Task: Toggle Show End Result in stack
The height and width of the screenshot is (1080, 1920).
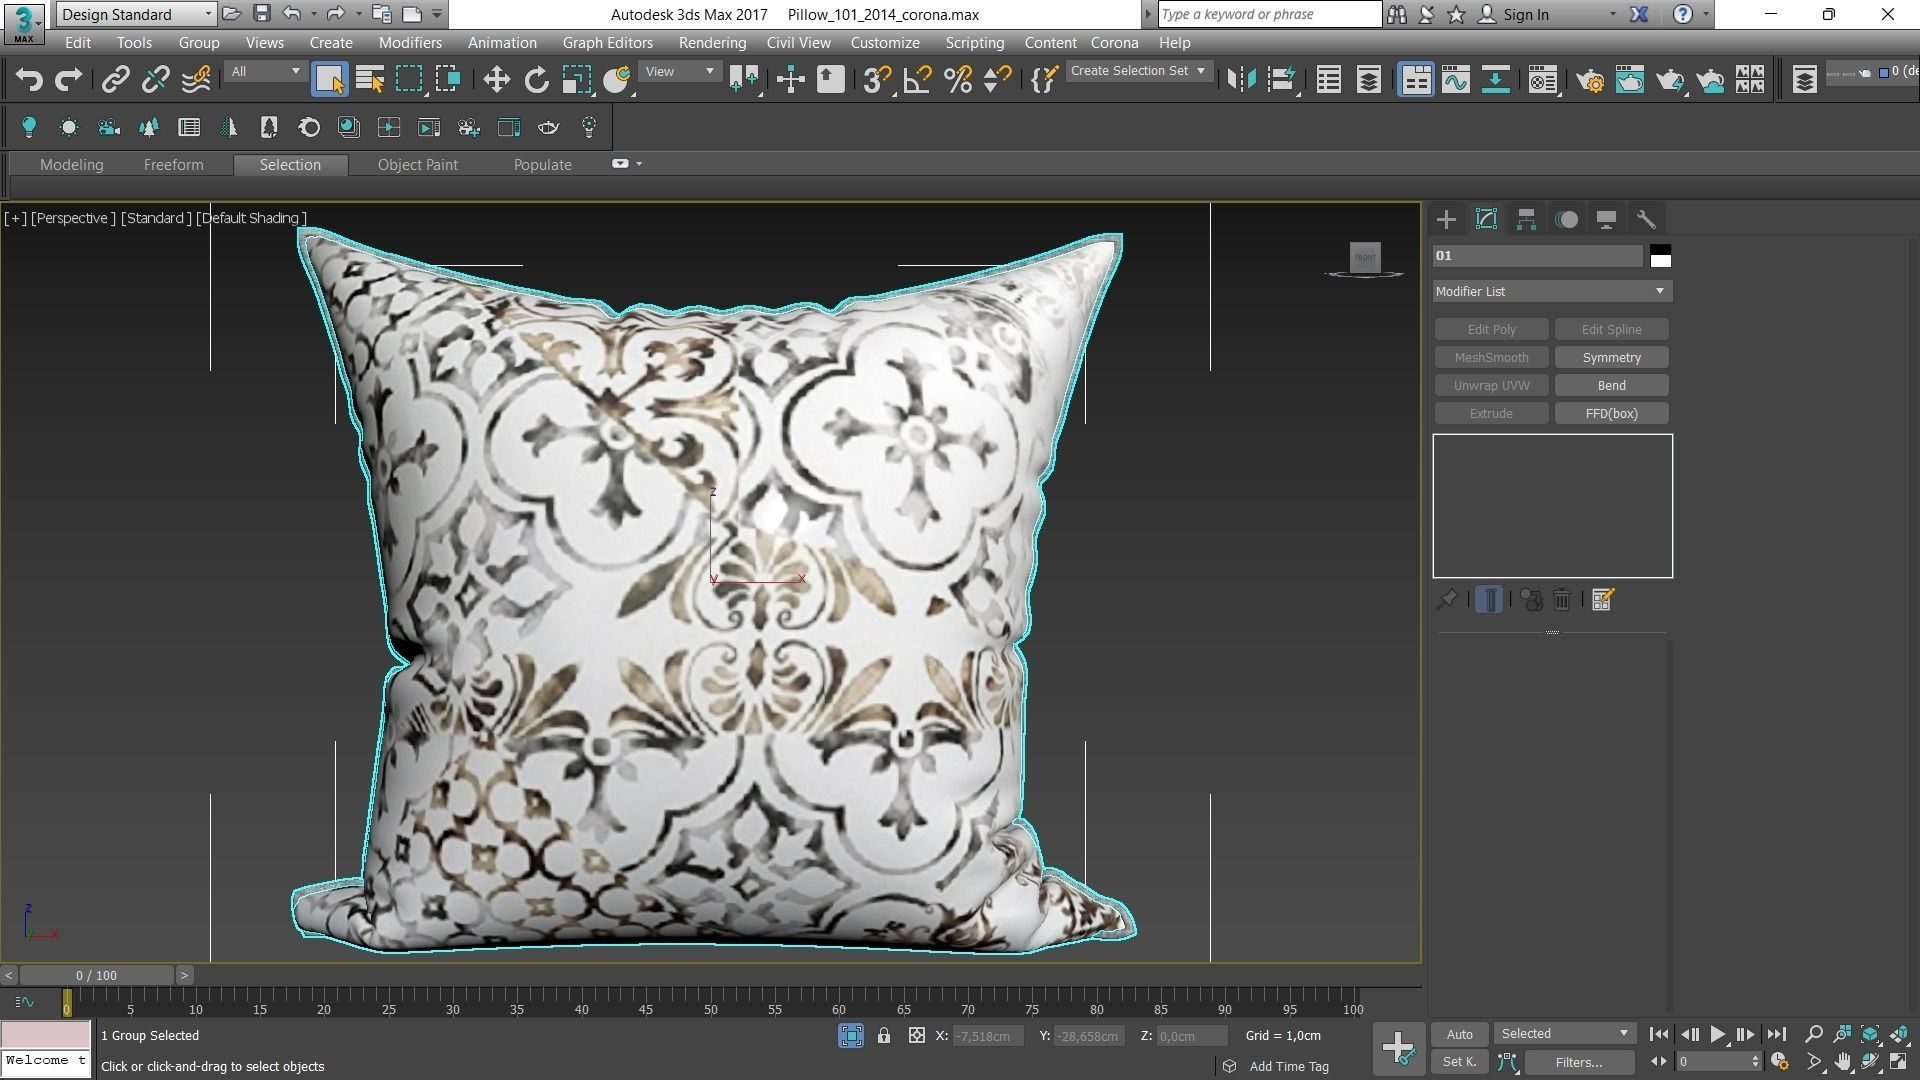Action: click(x=1489, y=600)
